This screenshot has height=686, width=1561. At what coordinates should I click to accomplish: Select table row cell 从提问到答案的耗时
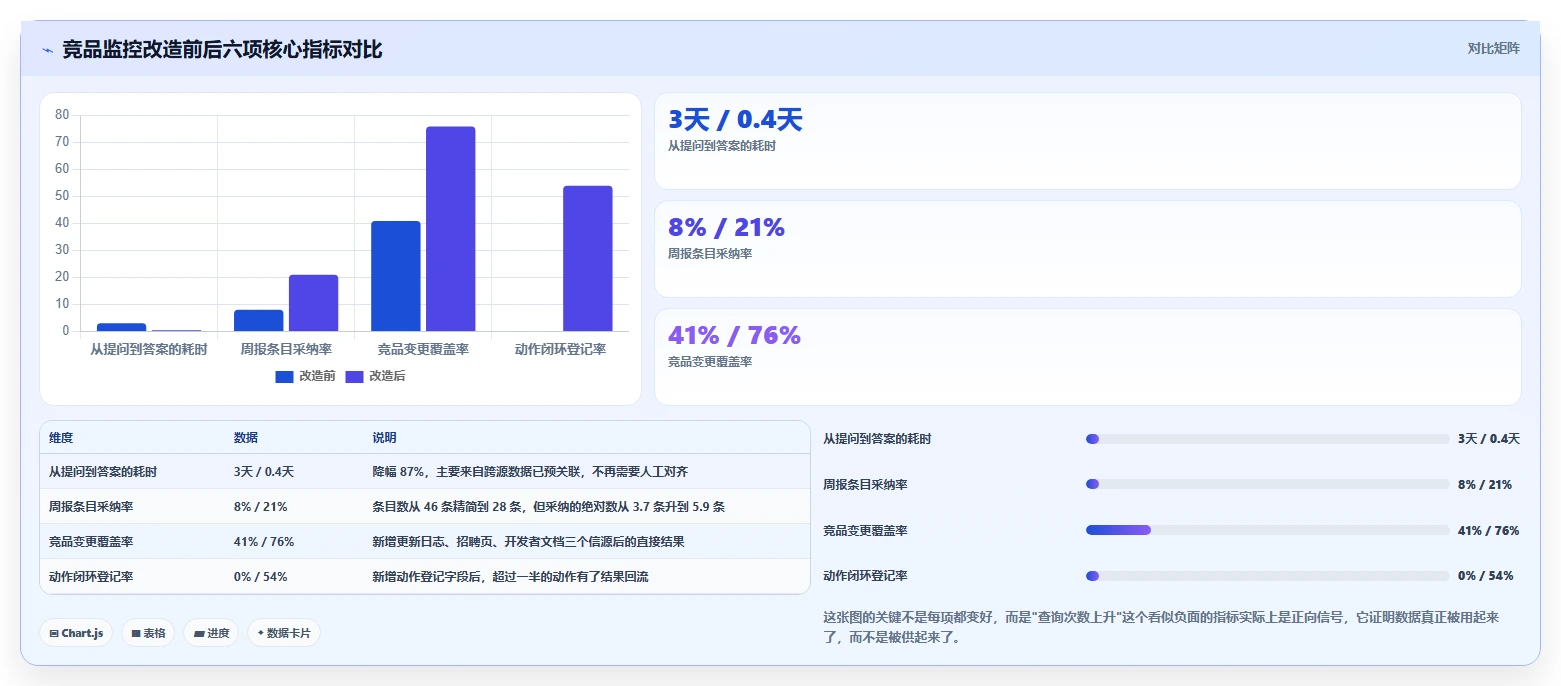pyautogui.click(x=103, y=472)
